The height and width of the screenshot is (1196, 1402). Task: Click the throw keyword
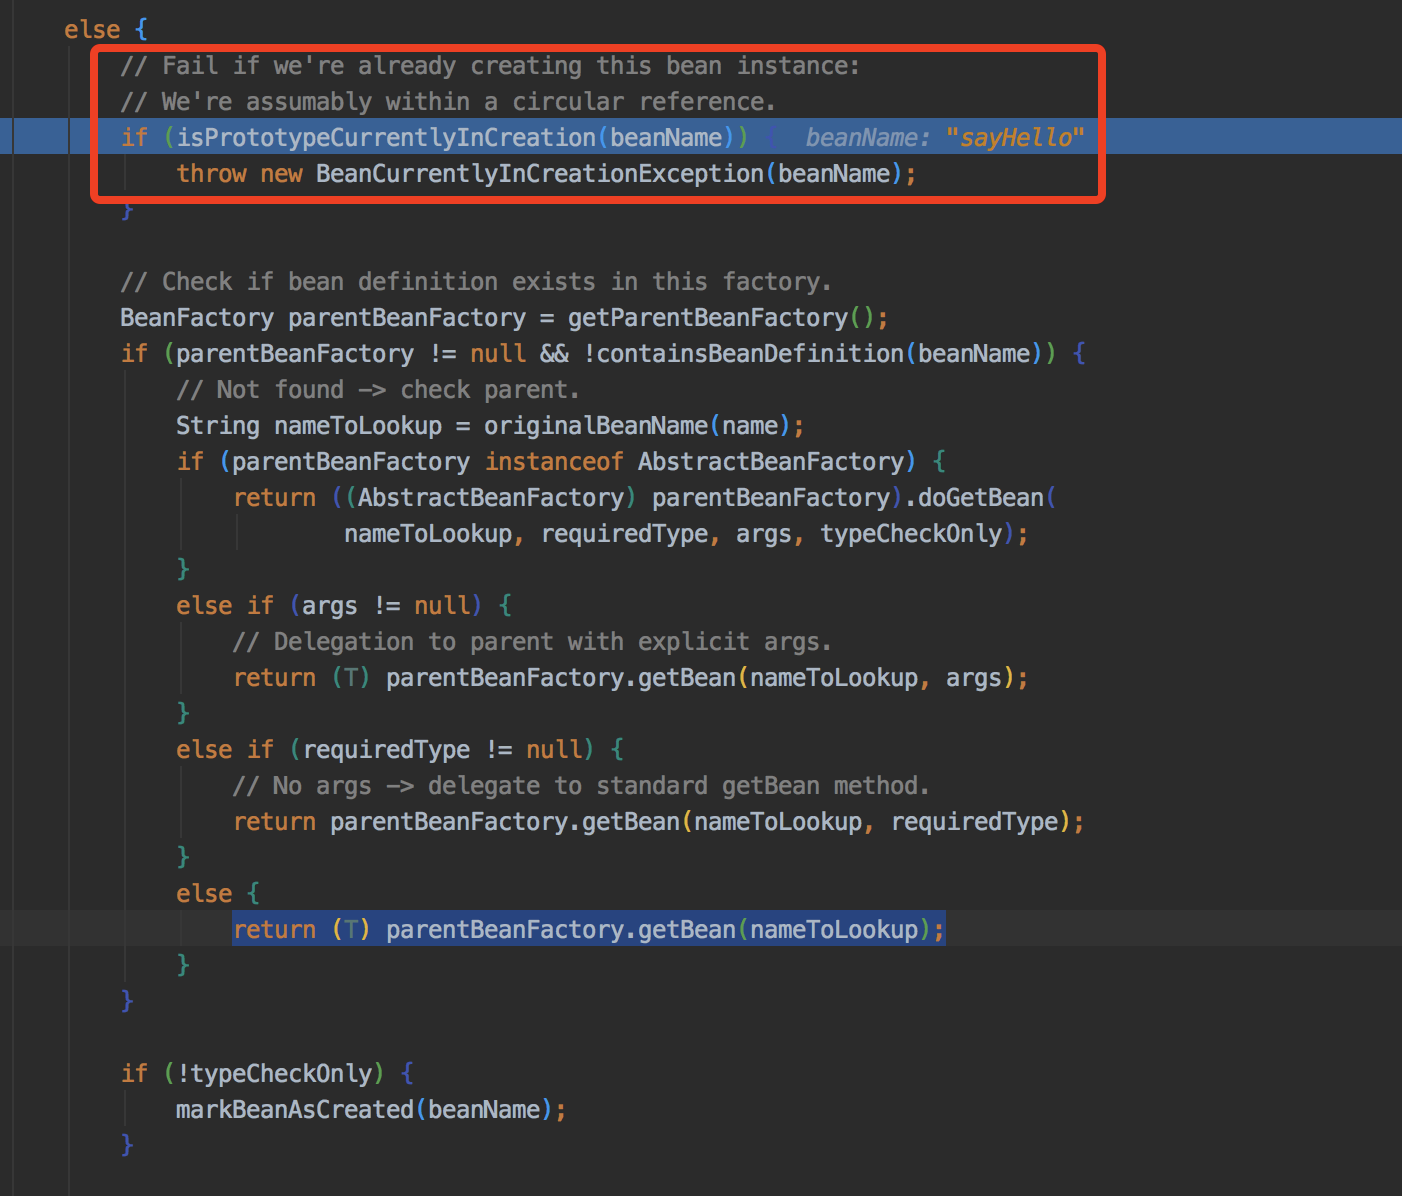211,173
